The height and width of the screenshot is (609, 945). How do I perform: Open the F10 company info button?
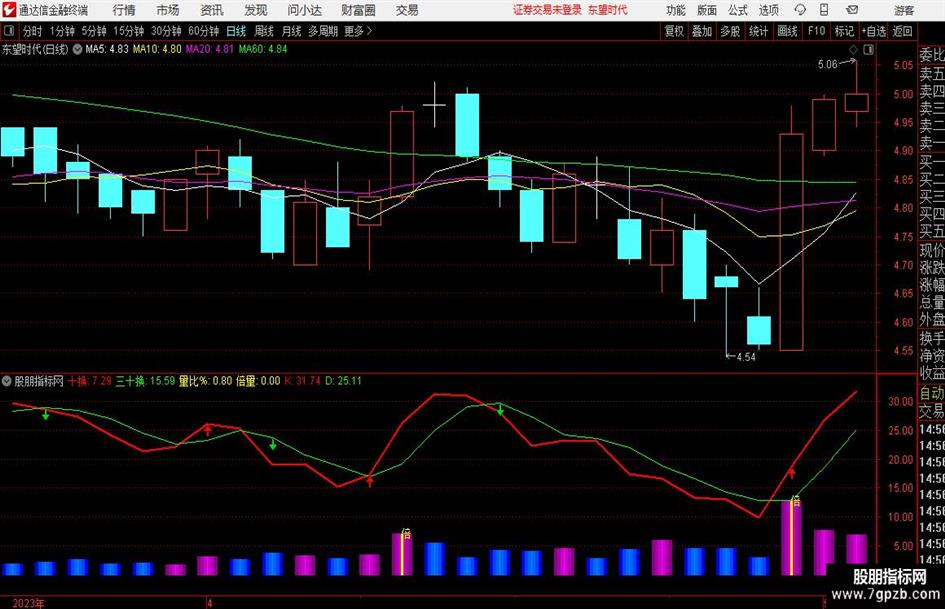coord(817,31)
